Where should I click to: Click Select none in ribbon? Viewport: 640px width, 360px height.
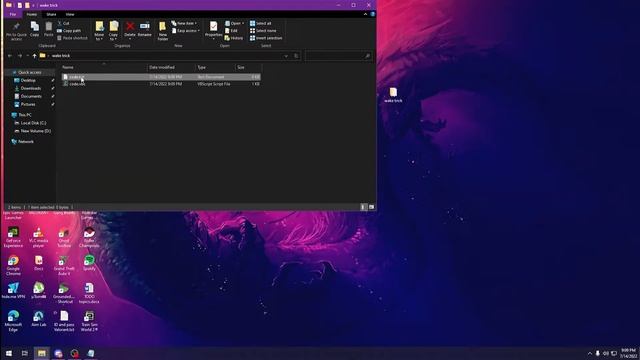[263, 31]
